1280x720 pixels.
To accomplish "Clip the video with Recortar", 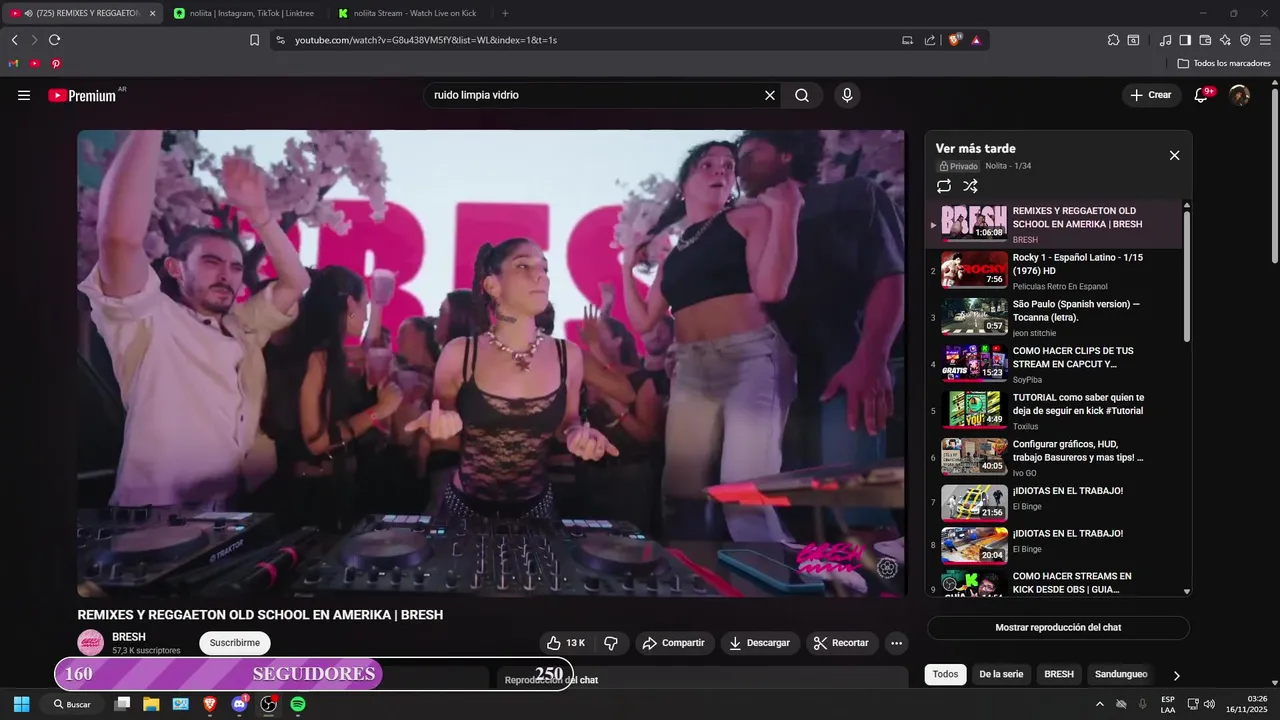I will click(842, 643).
